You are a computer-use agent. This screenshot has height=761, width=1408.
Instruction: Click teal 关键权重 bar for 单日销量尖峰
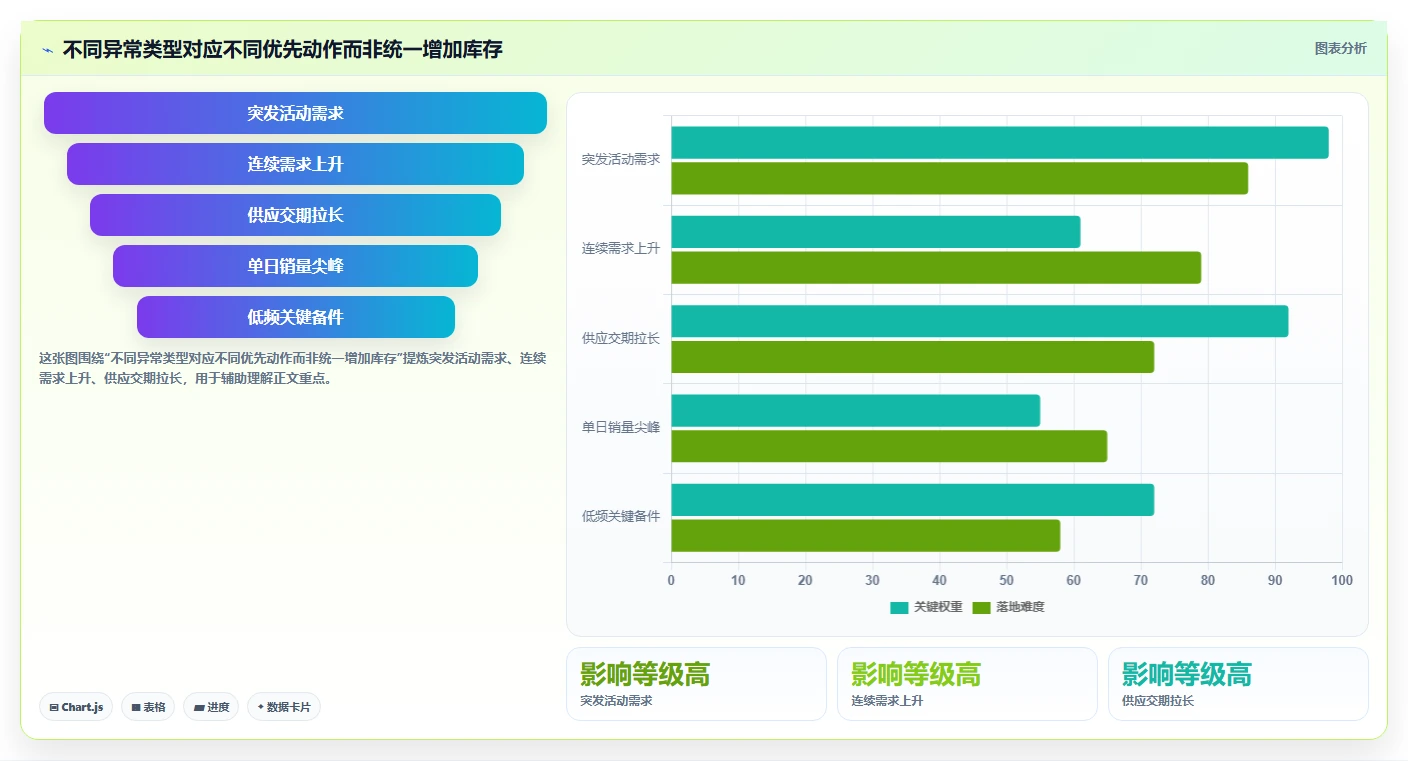coord(856,411)
